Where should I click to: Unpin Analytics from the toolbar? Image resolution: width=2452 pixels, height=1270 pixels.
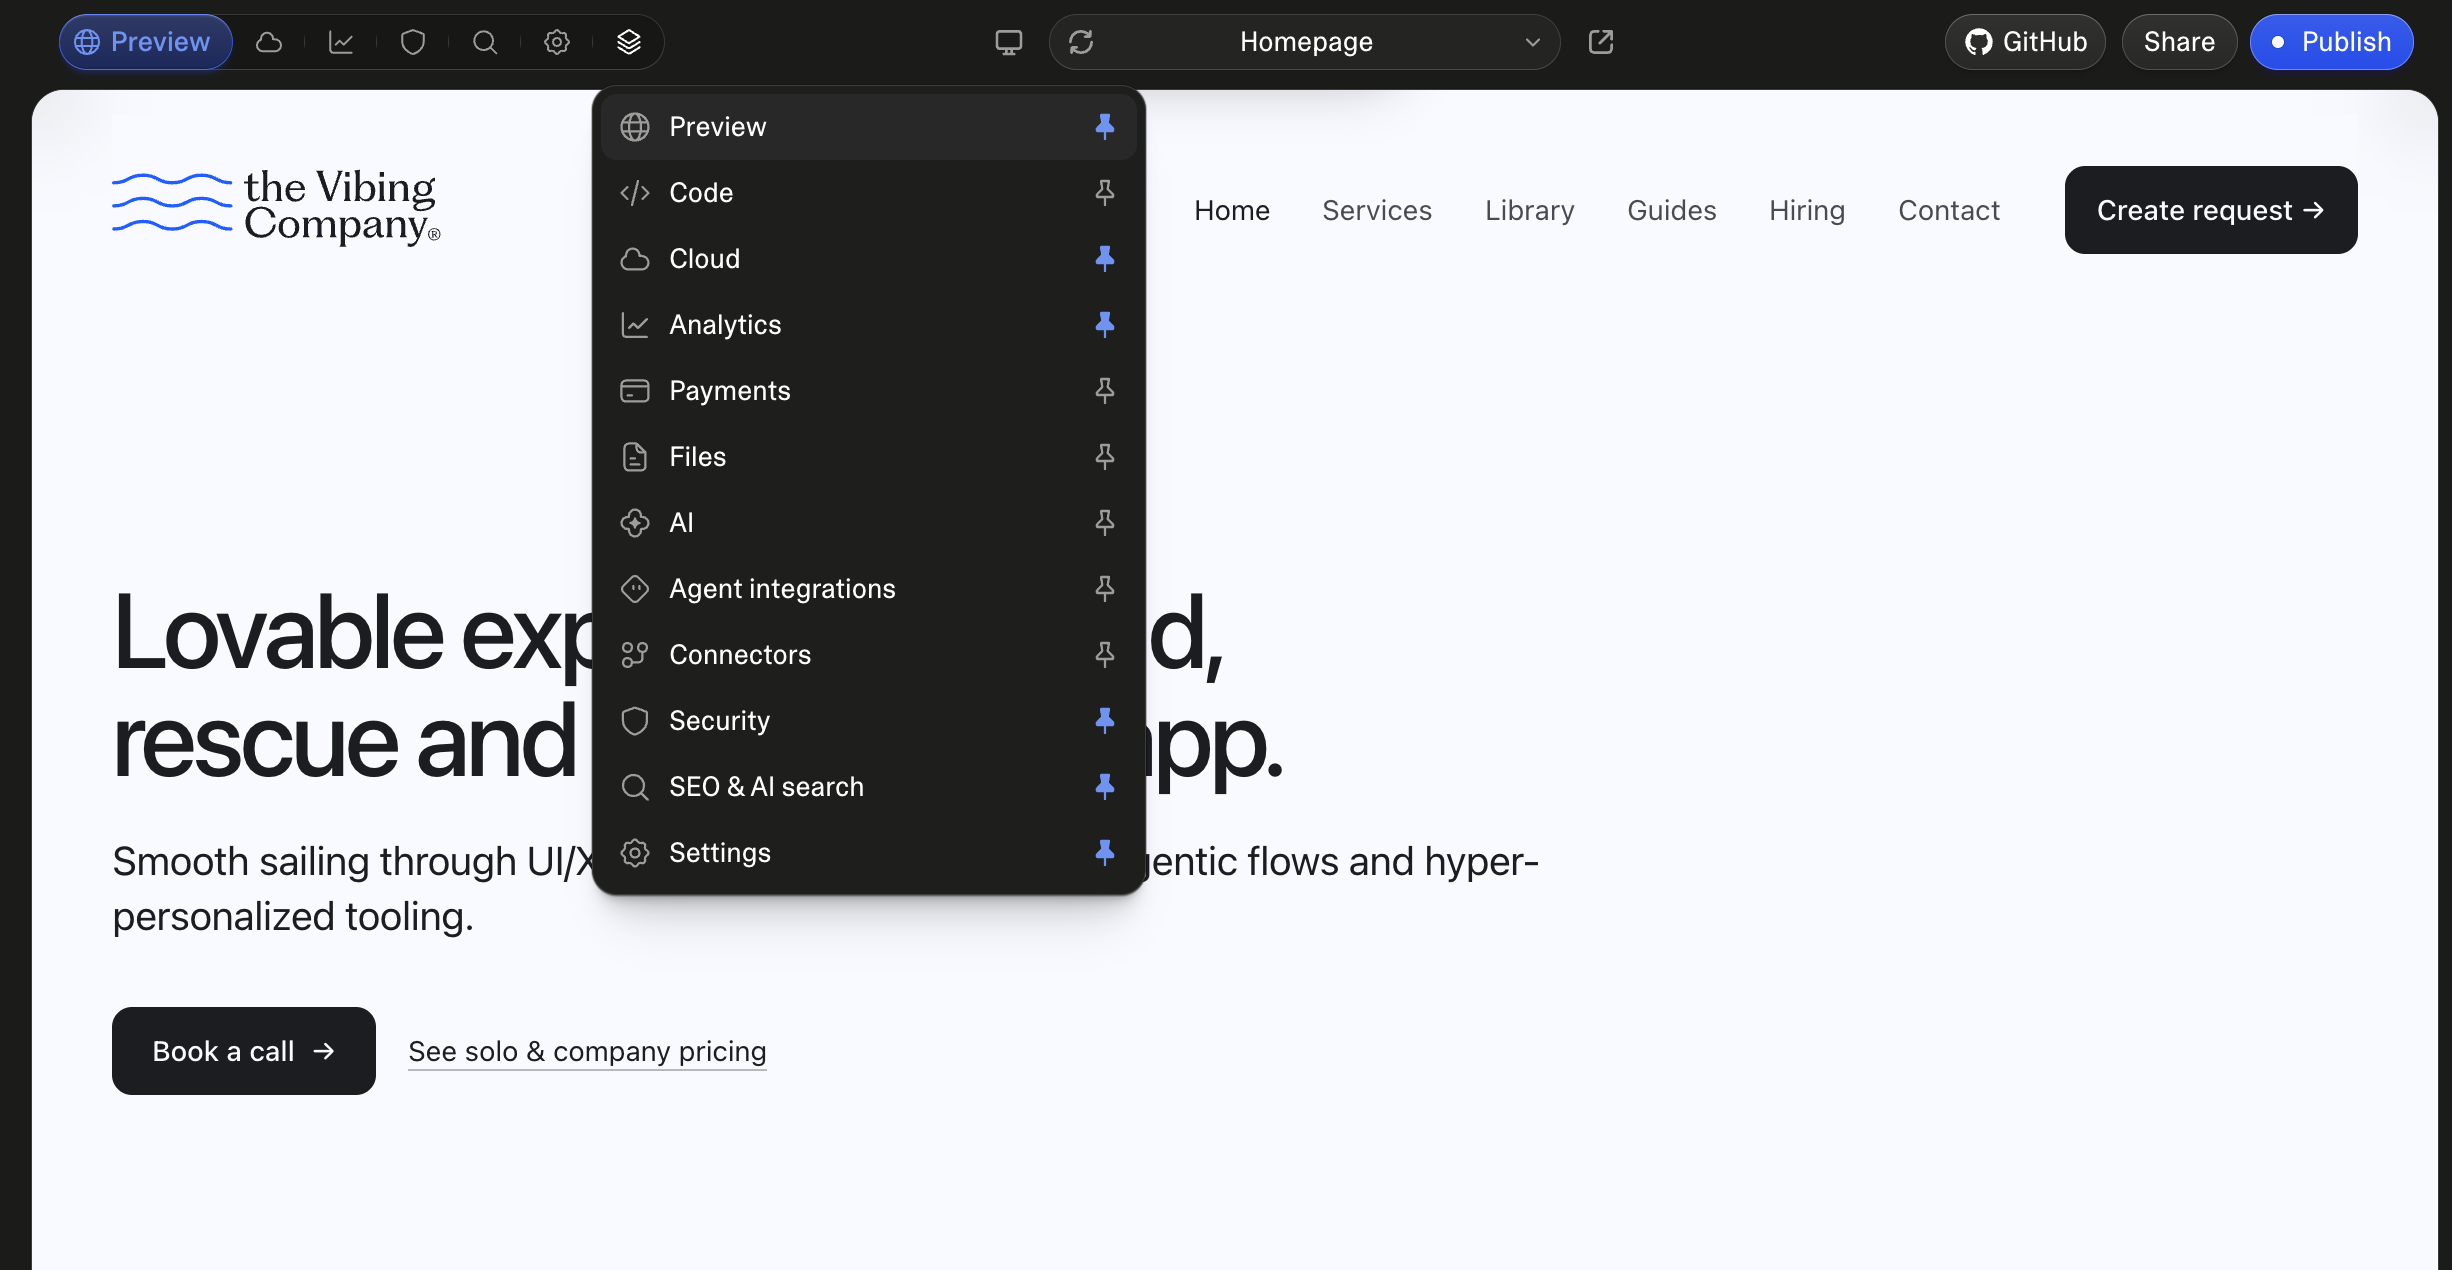1105,325
